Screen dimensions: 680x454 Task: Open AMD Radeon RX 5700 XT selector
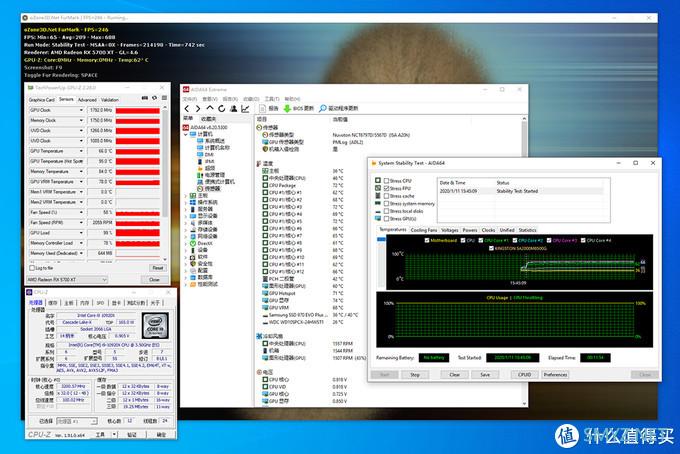point(67,280)
